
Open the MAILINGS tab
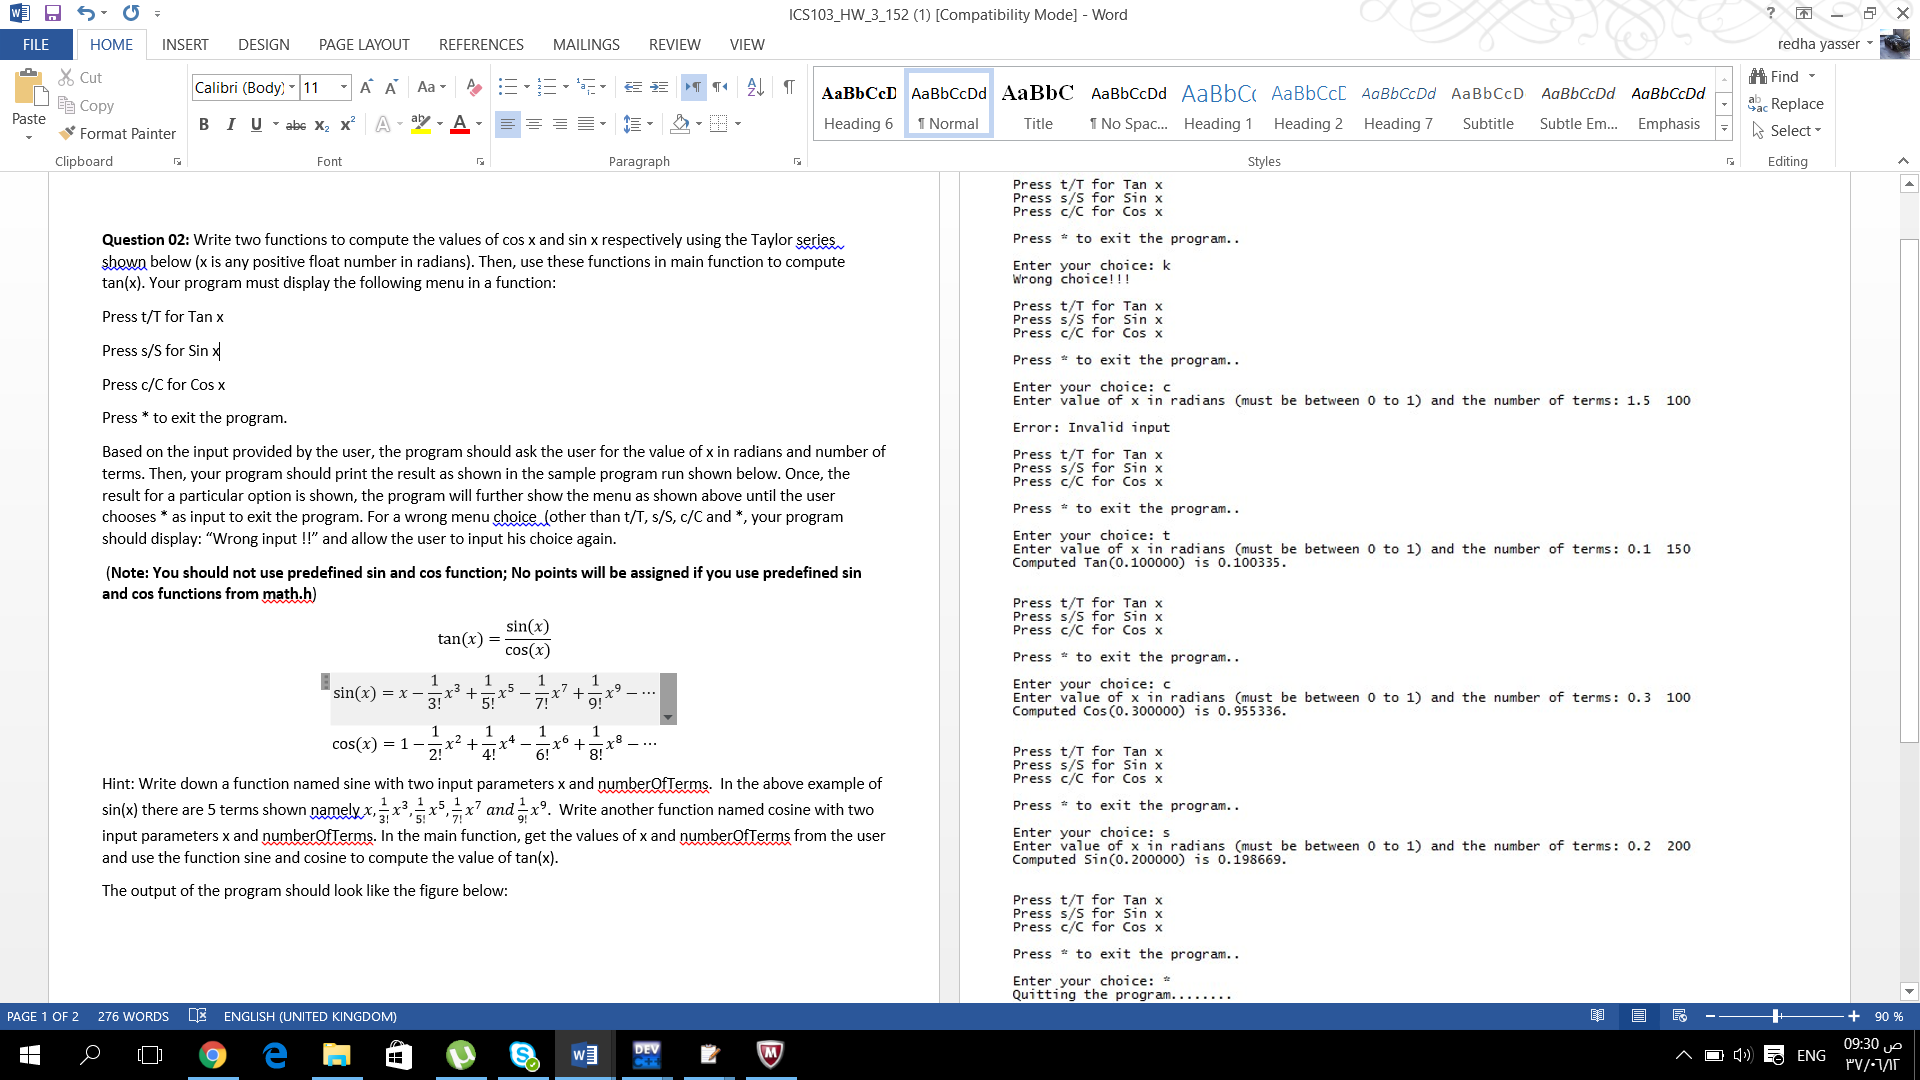[586, 44]
